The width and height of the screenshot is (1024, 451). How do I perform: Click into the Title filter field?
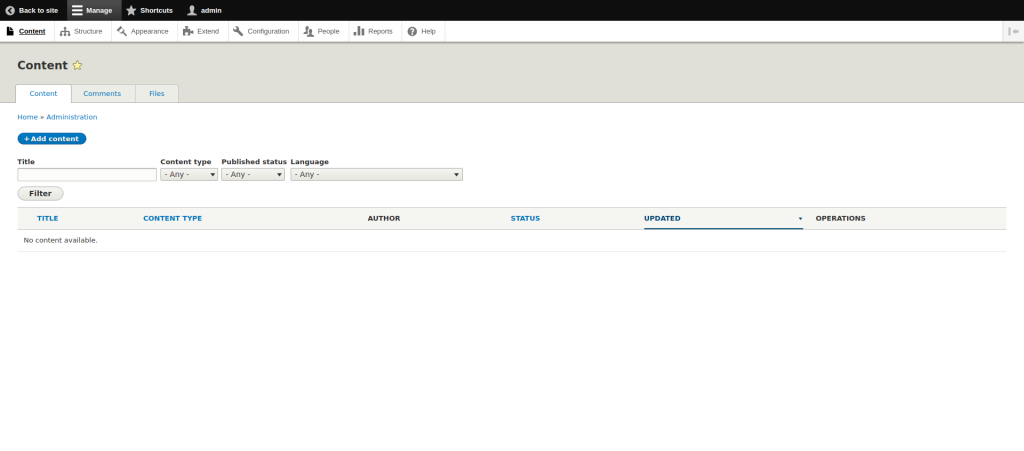(87, 174)
